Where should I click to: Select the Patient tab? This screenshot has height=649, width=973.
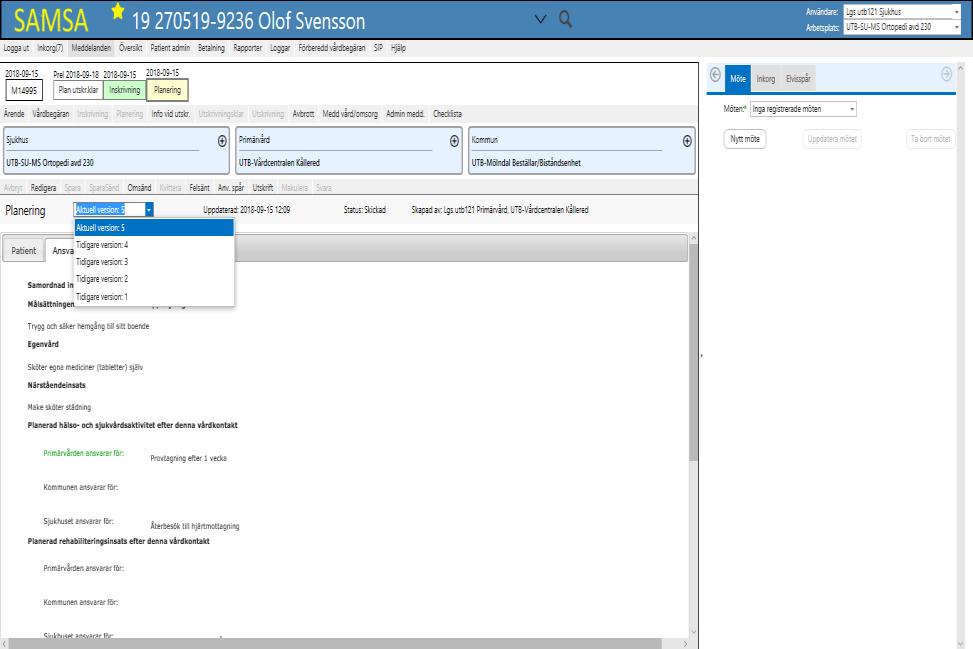tap(24, 251)
